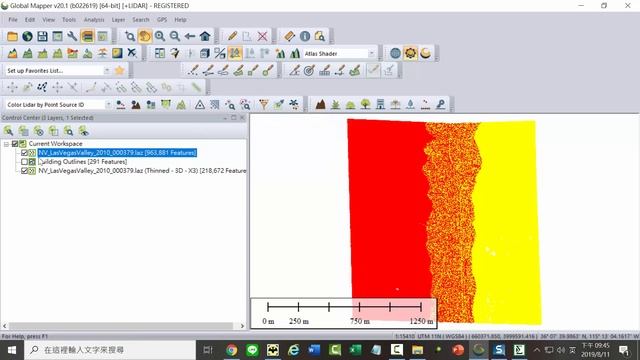Select the Current Workspace label
The height and width of the screenshot is (360, 640).
pyautogui.click(x=56, y=144)
